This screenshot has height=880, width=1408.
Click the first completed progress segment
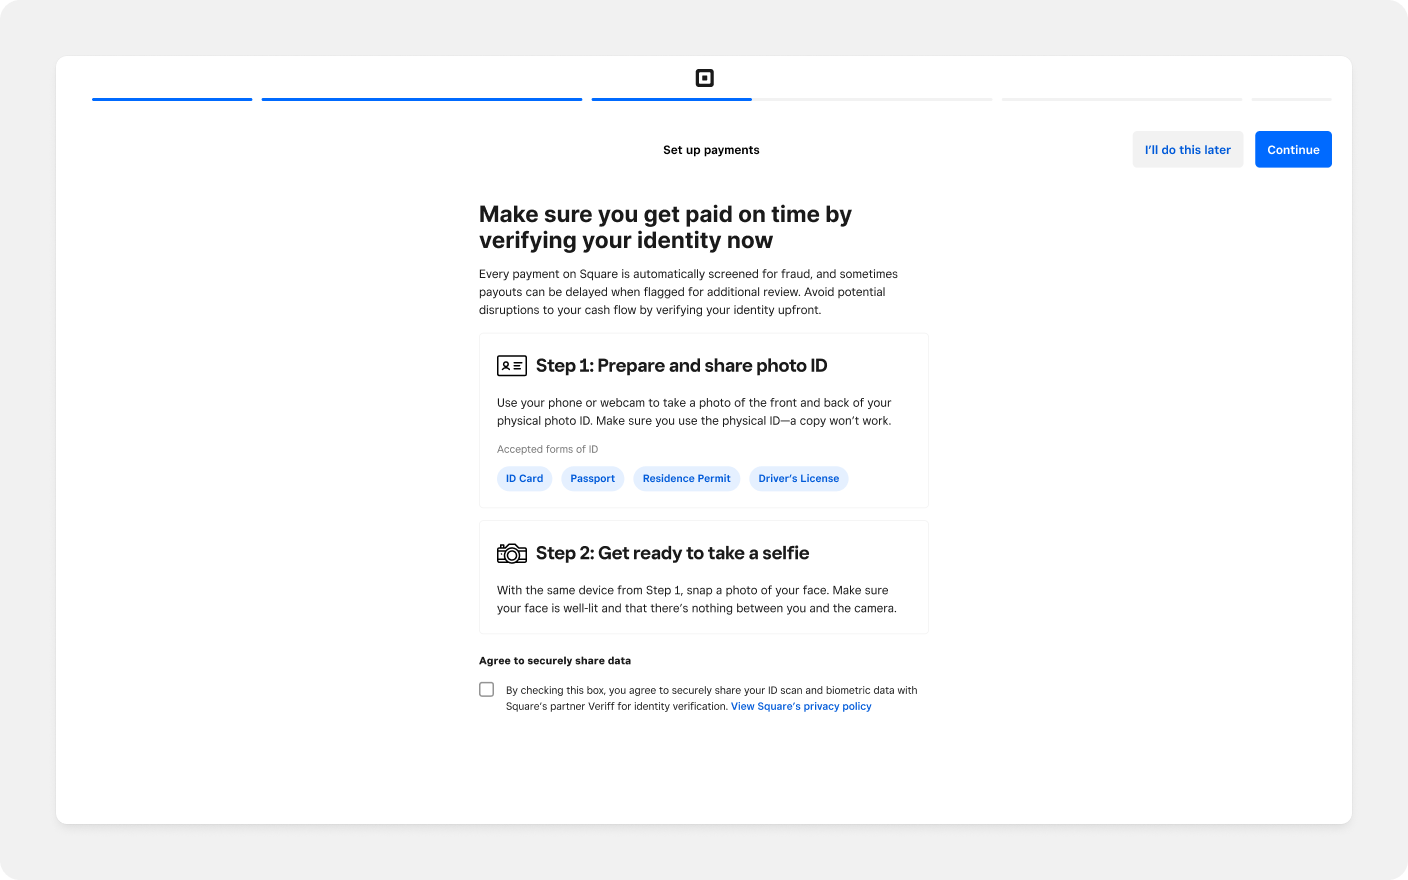[x=172, y=100]
